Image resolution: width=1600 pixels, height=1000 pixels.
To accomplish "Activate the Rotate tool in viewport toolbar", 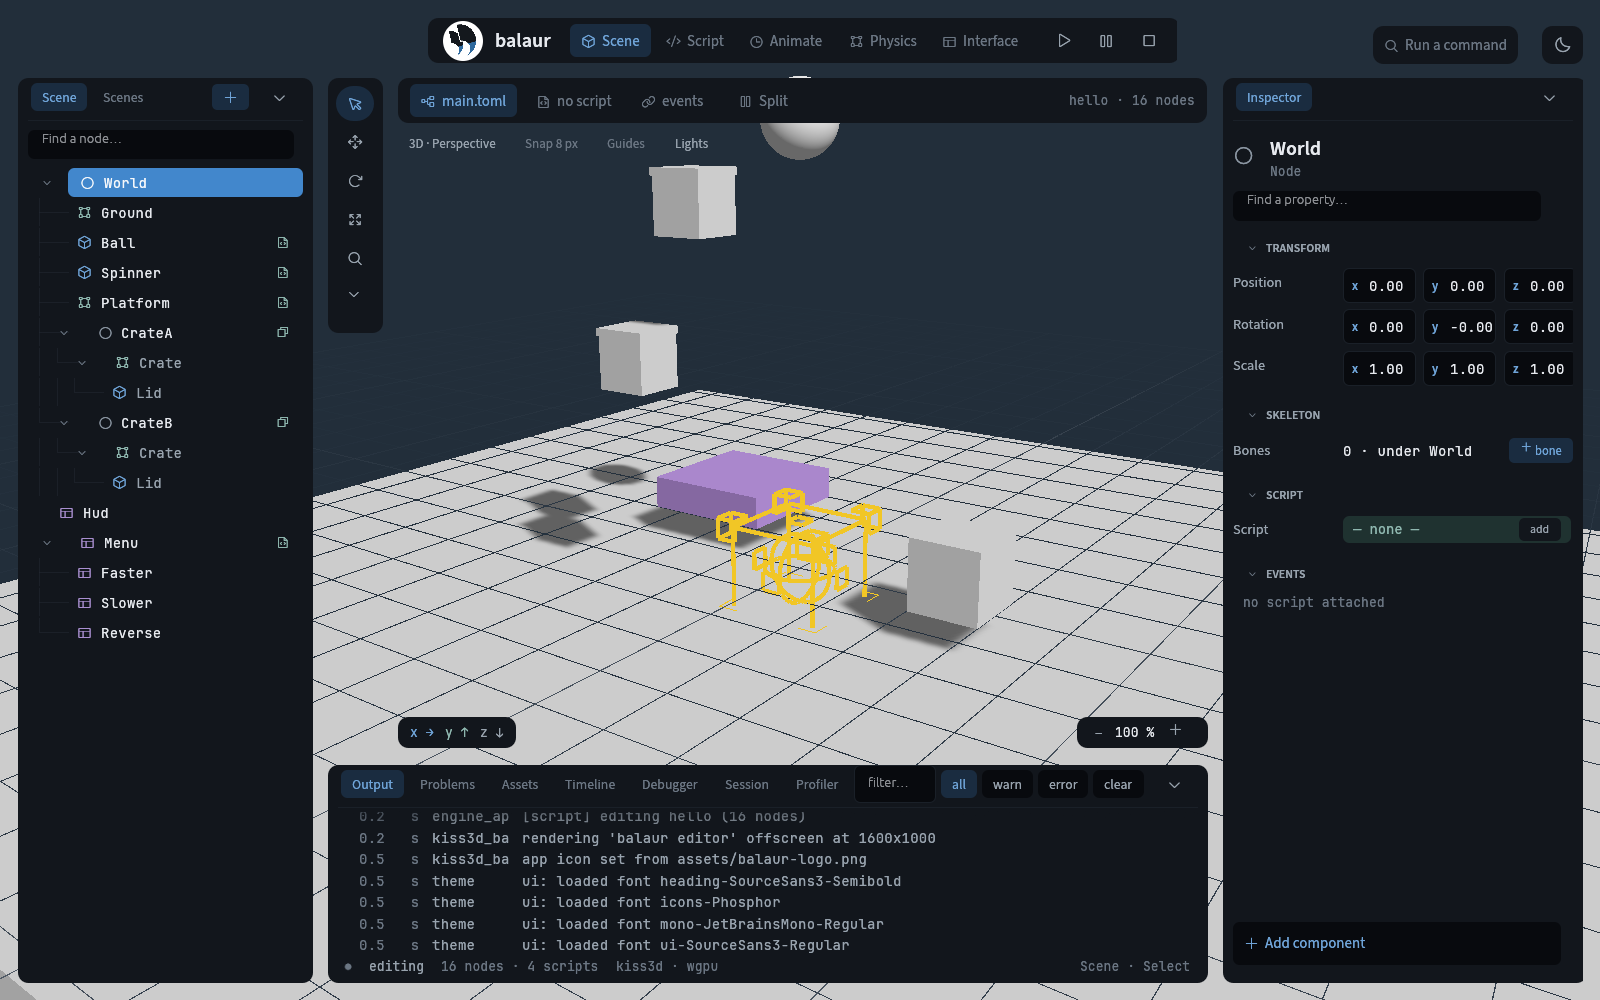I will pyautogui.click(x=355, y=181).
